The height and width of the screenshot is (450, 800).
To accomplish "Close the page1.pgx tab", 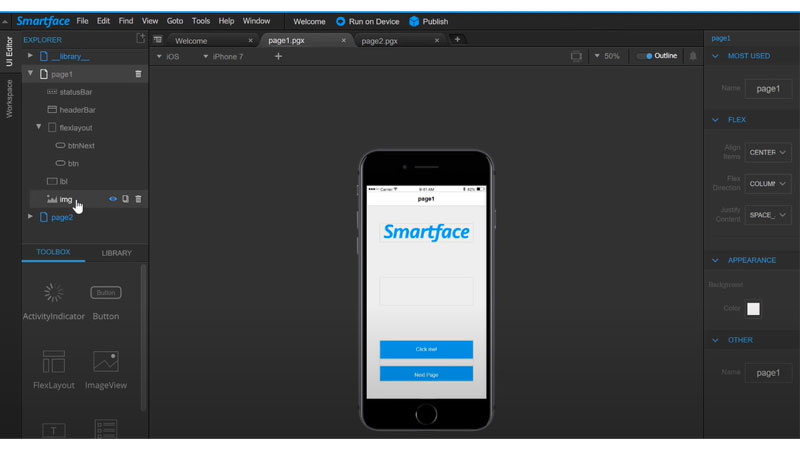I will click(343, 40).
